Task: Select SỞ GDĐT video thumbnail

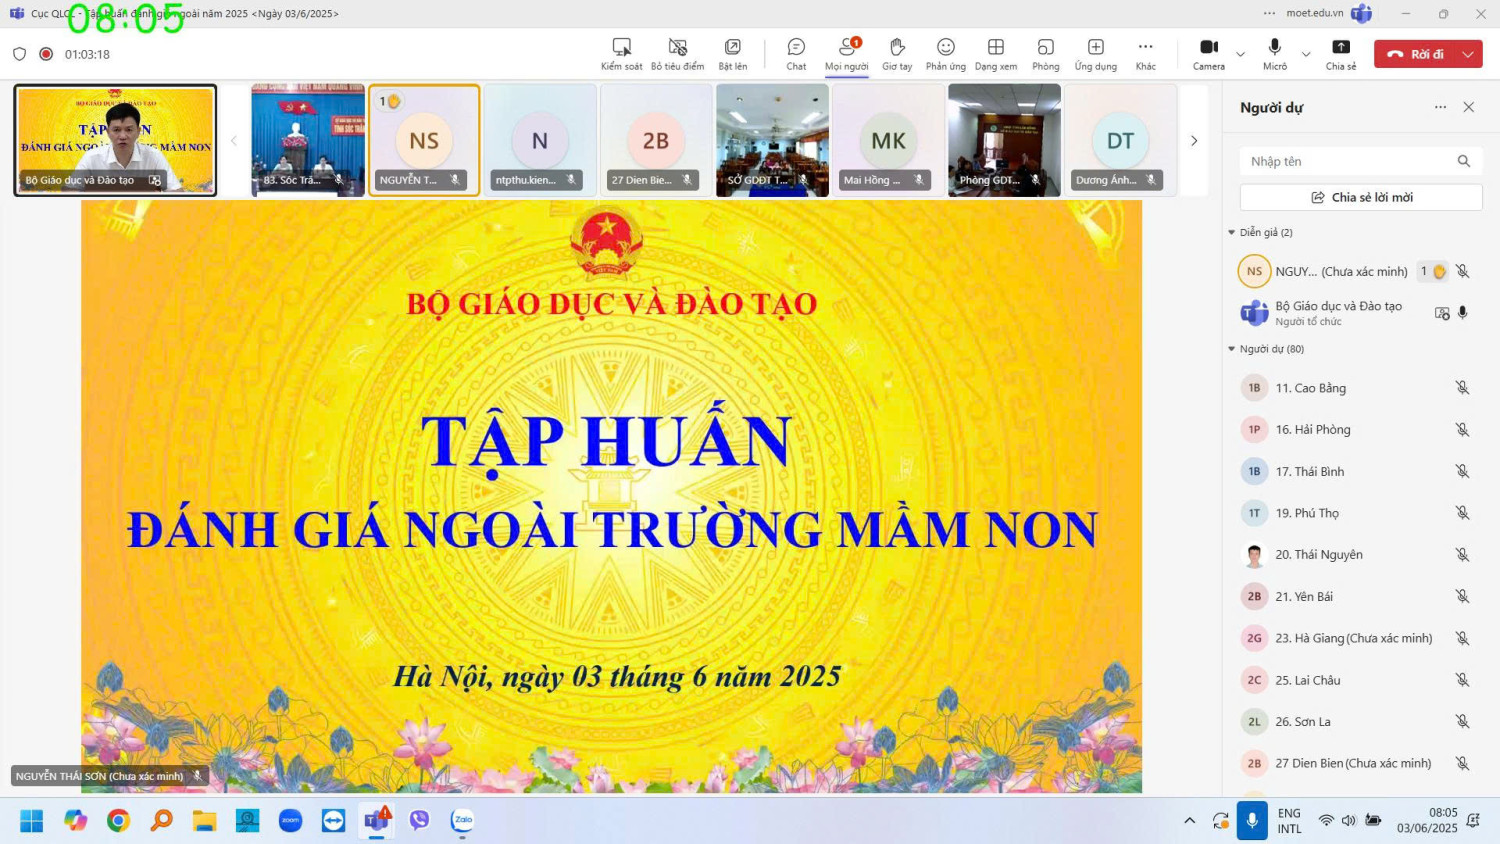Action: pos(772,140)
